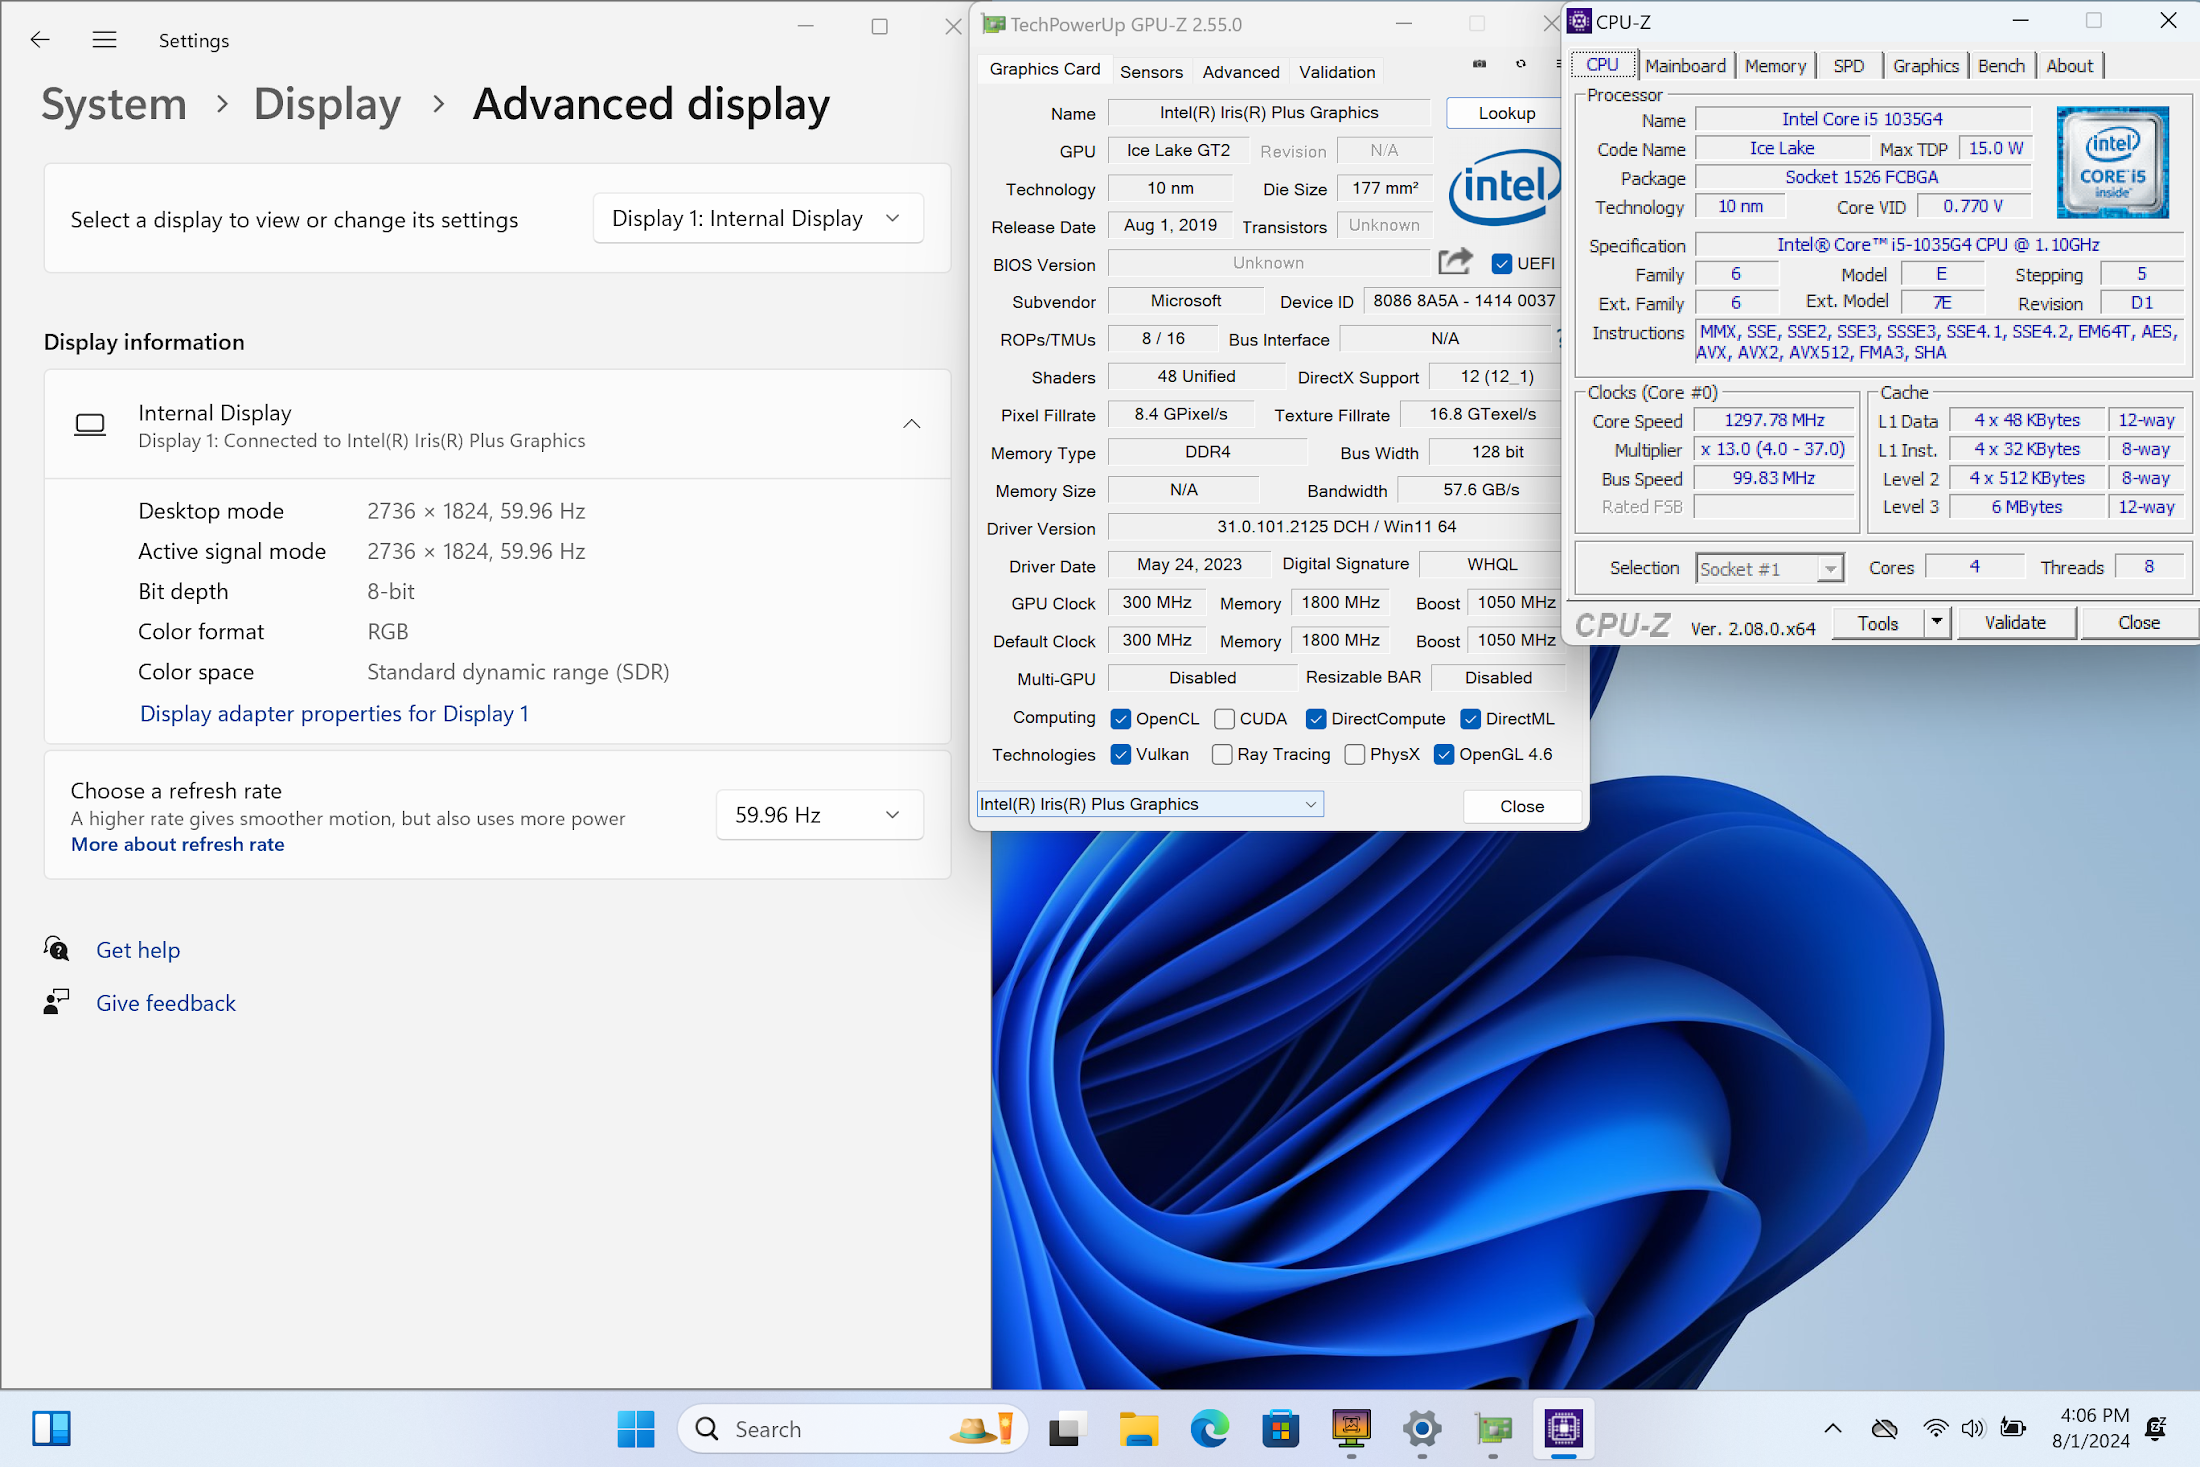Toggle the PhysX checkbox
Image resolution: width=2200 pixels, height=1467 pixels.
[1355, 754]
